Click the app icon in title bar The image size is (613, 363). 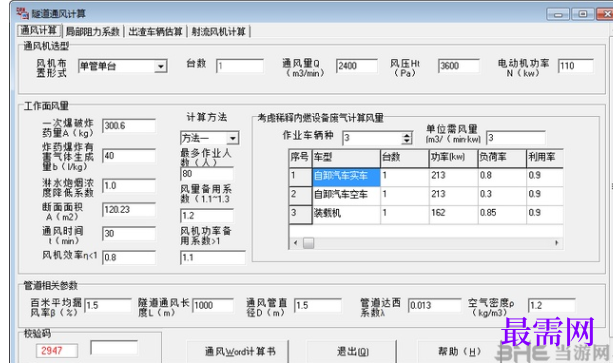pos(22,13)
